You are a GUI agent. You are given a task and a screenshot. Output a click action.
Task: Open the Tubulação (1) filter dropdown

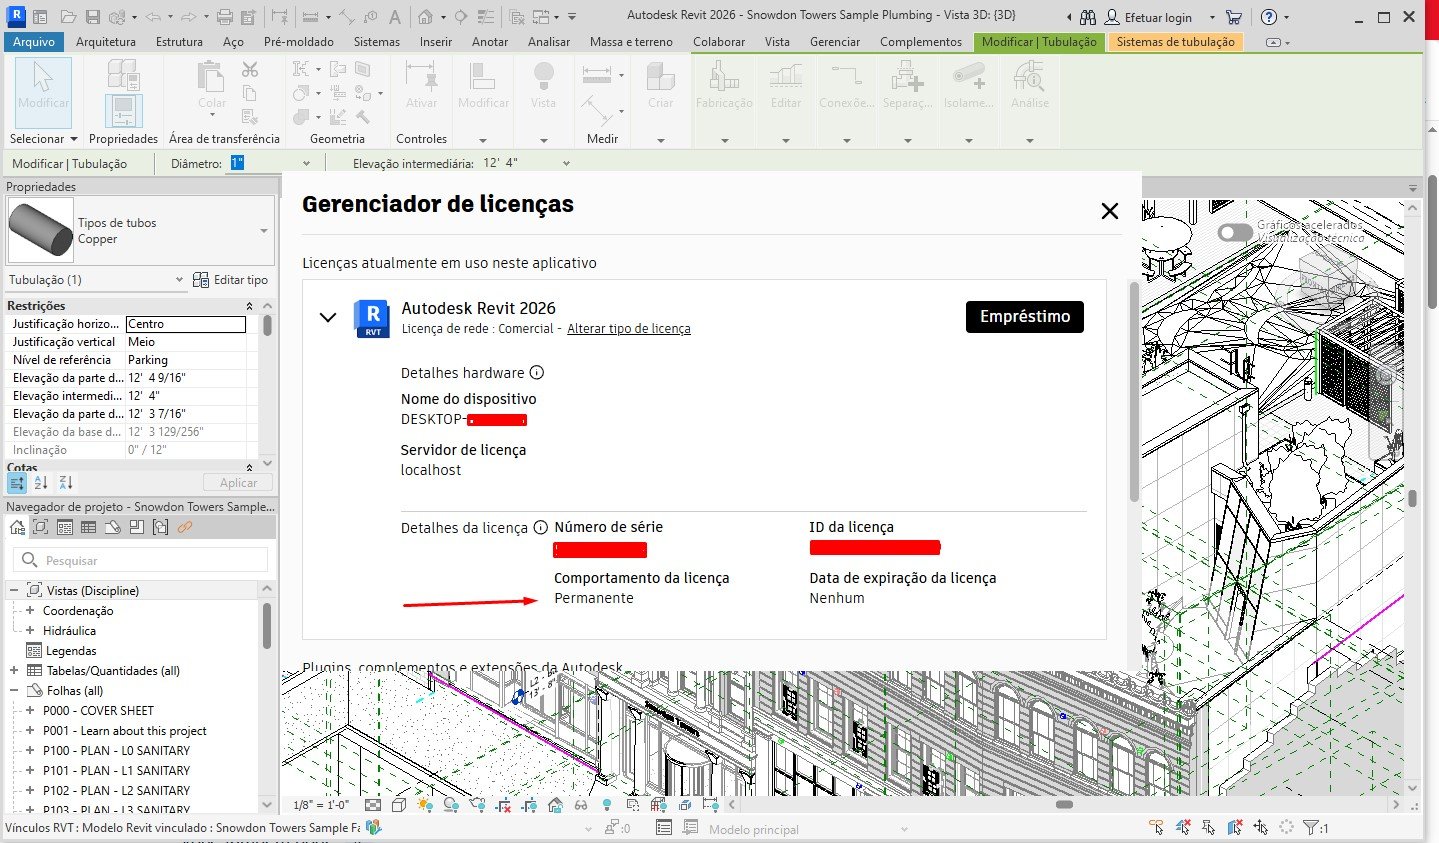(x=96, y=280)
